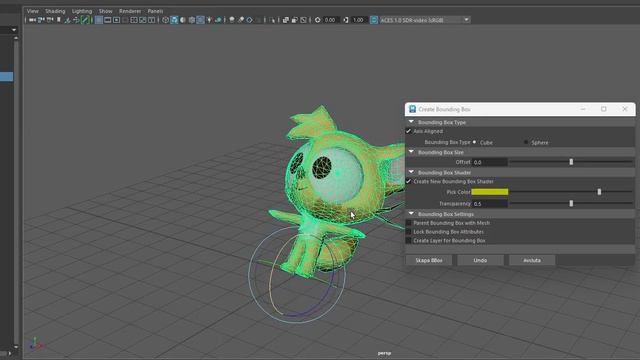Open the viewport Lighting menu
This screenshot has width=640, height=360.
(x=82, y=11)
